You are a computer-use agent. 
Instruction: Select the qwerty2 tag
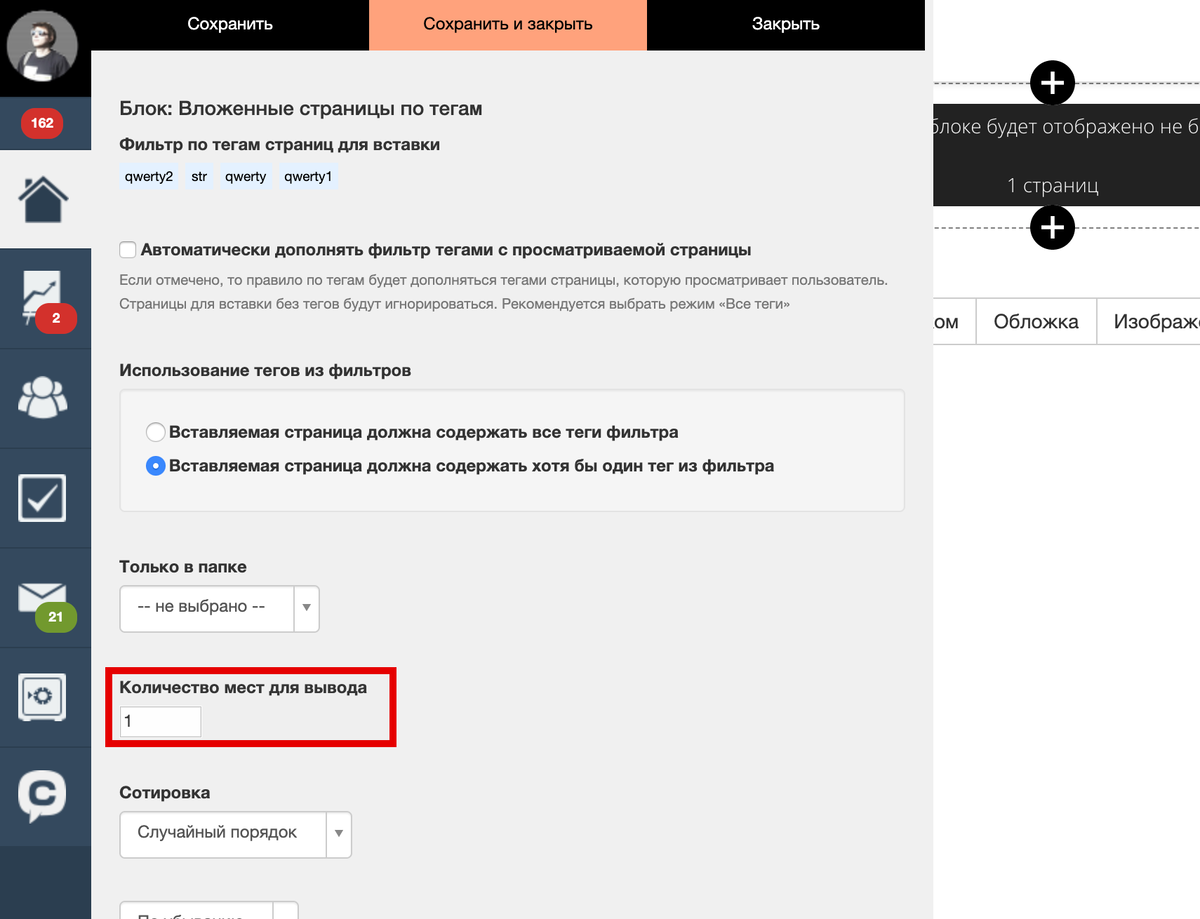click(x=149, y=177)
